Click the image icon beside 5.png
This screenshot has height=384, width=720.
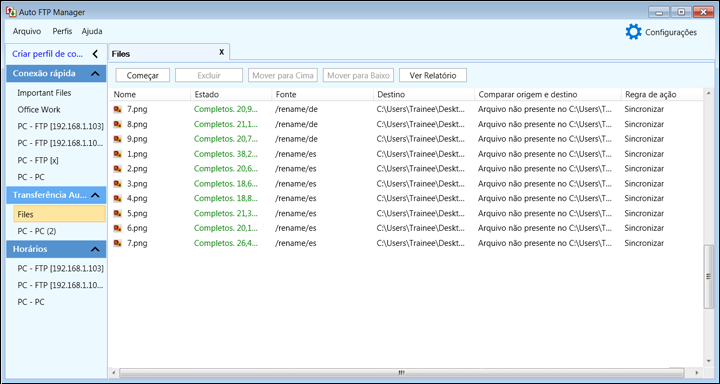[118, 214]
